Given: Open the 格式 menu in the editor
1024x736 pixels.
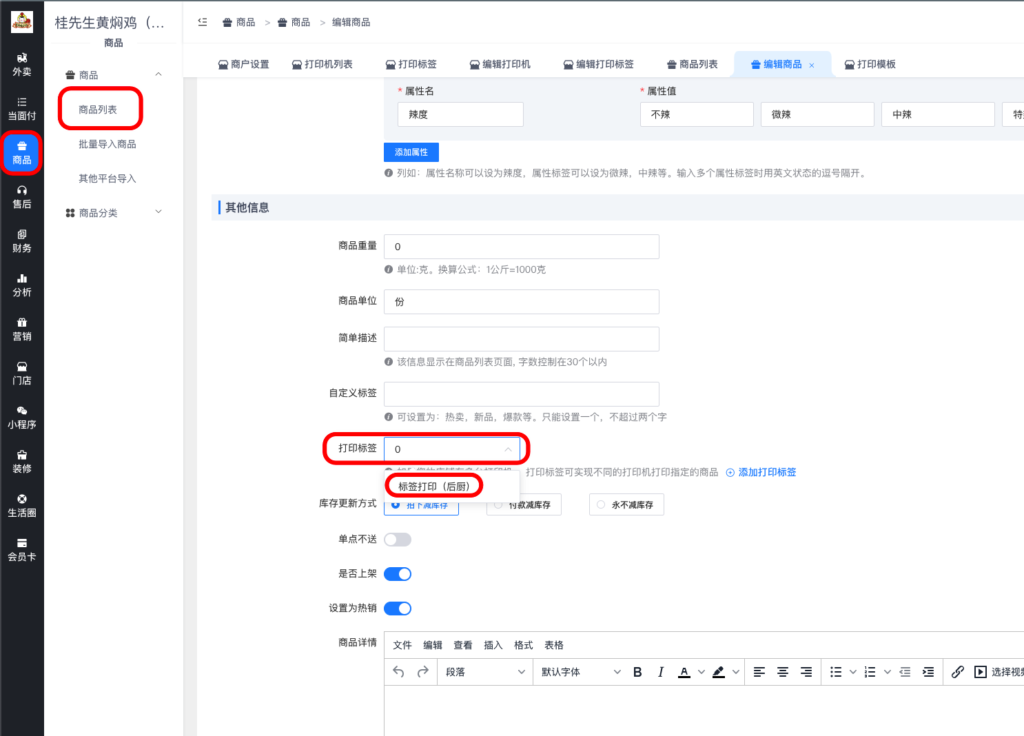Looking at the screenshot, I should click(x=523, y=644).
